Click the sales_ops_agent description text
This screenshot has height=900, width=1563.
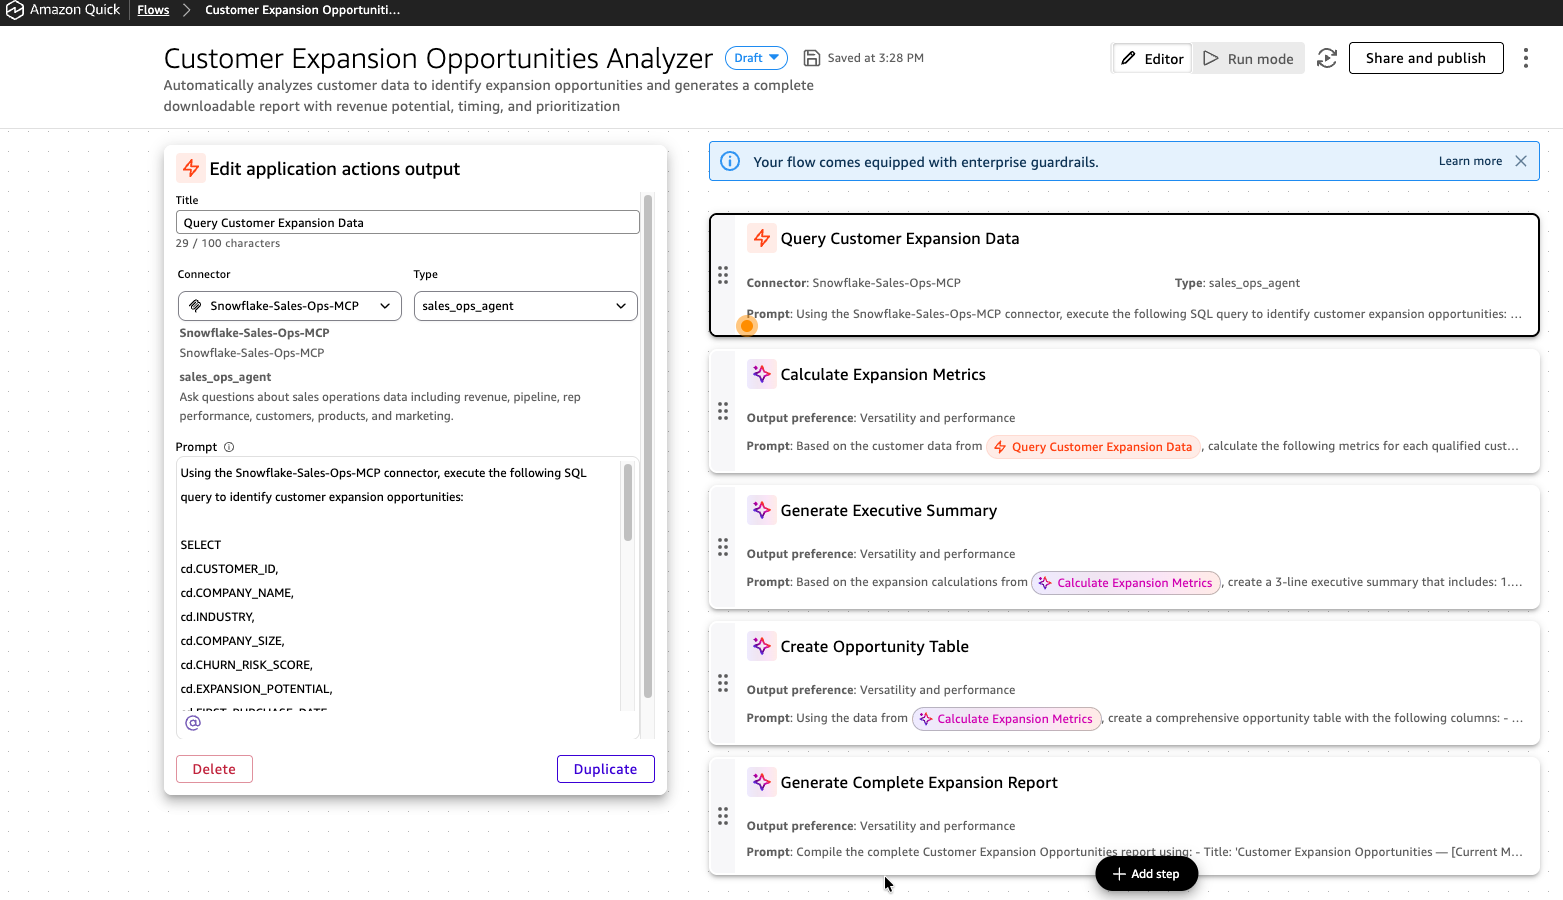point(380,406)
